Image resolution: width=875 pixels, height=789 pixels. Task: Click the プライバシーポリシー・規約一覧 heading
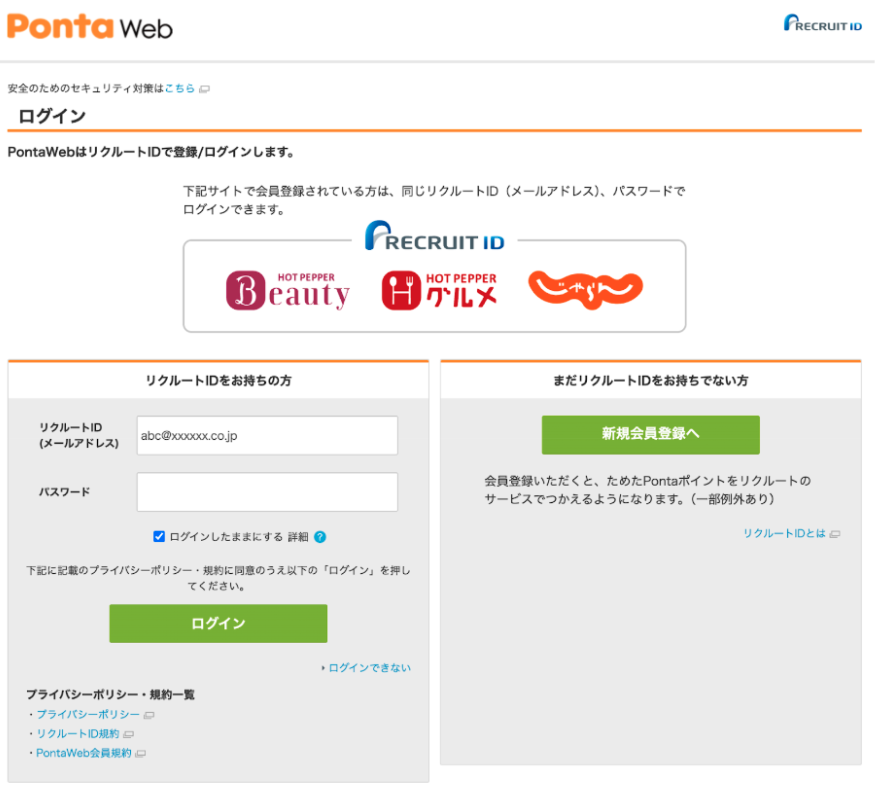click(110, 695)
